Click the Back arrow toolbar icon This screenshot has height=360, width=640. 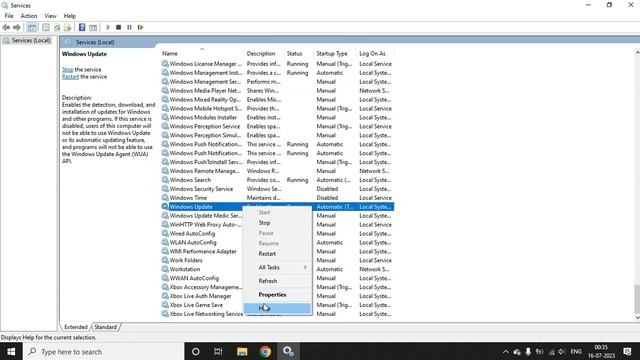(6, 27)
